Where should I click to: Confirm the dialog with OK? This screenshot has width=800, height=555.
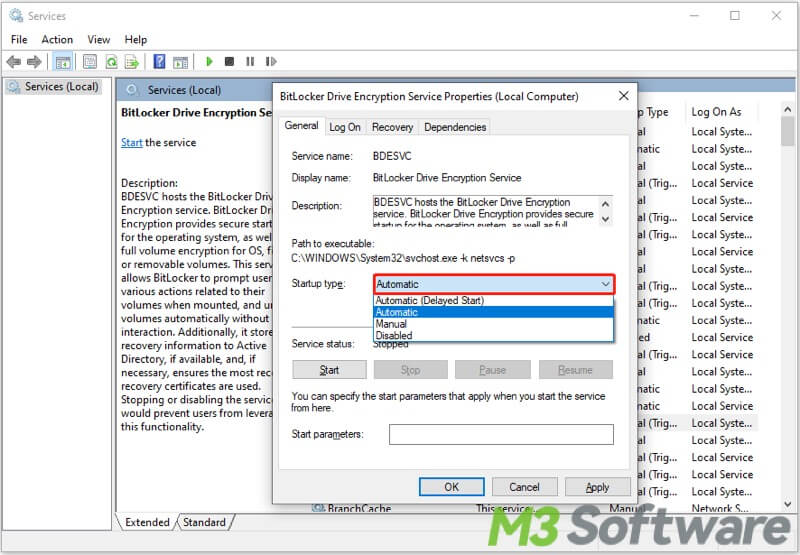452,487
